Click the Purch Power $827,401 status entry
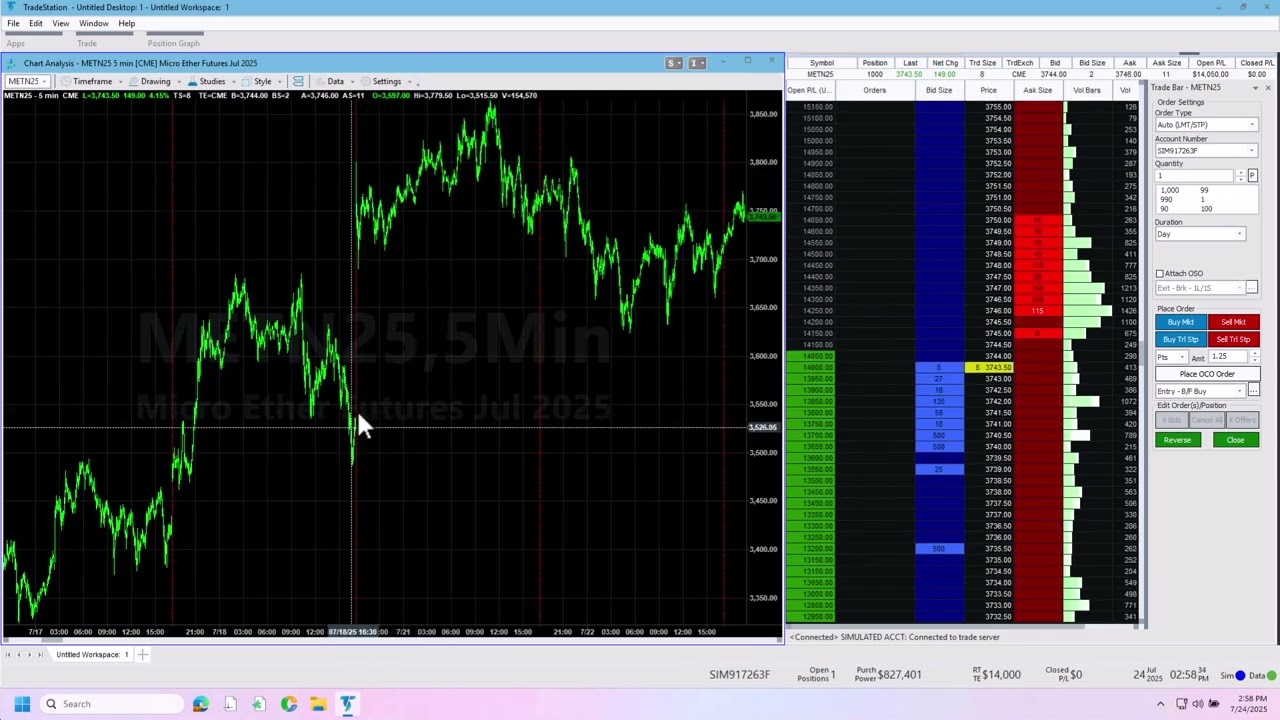The image size is (1280, 720). (888, 675)
